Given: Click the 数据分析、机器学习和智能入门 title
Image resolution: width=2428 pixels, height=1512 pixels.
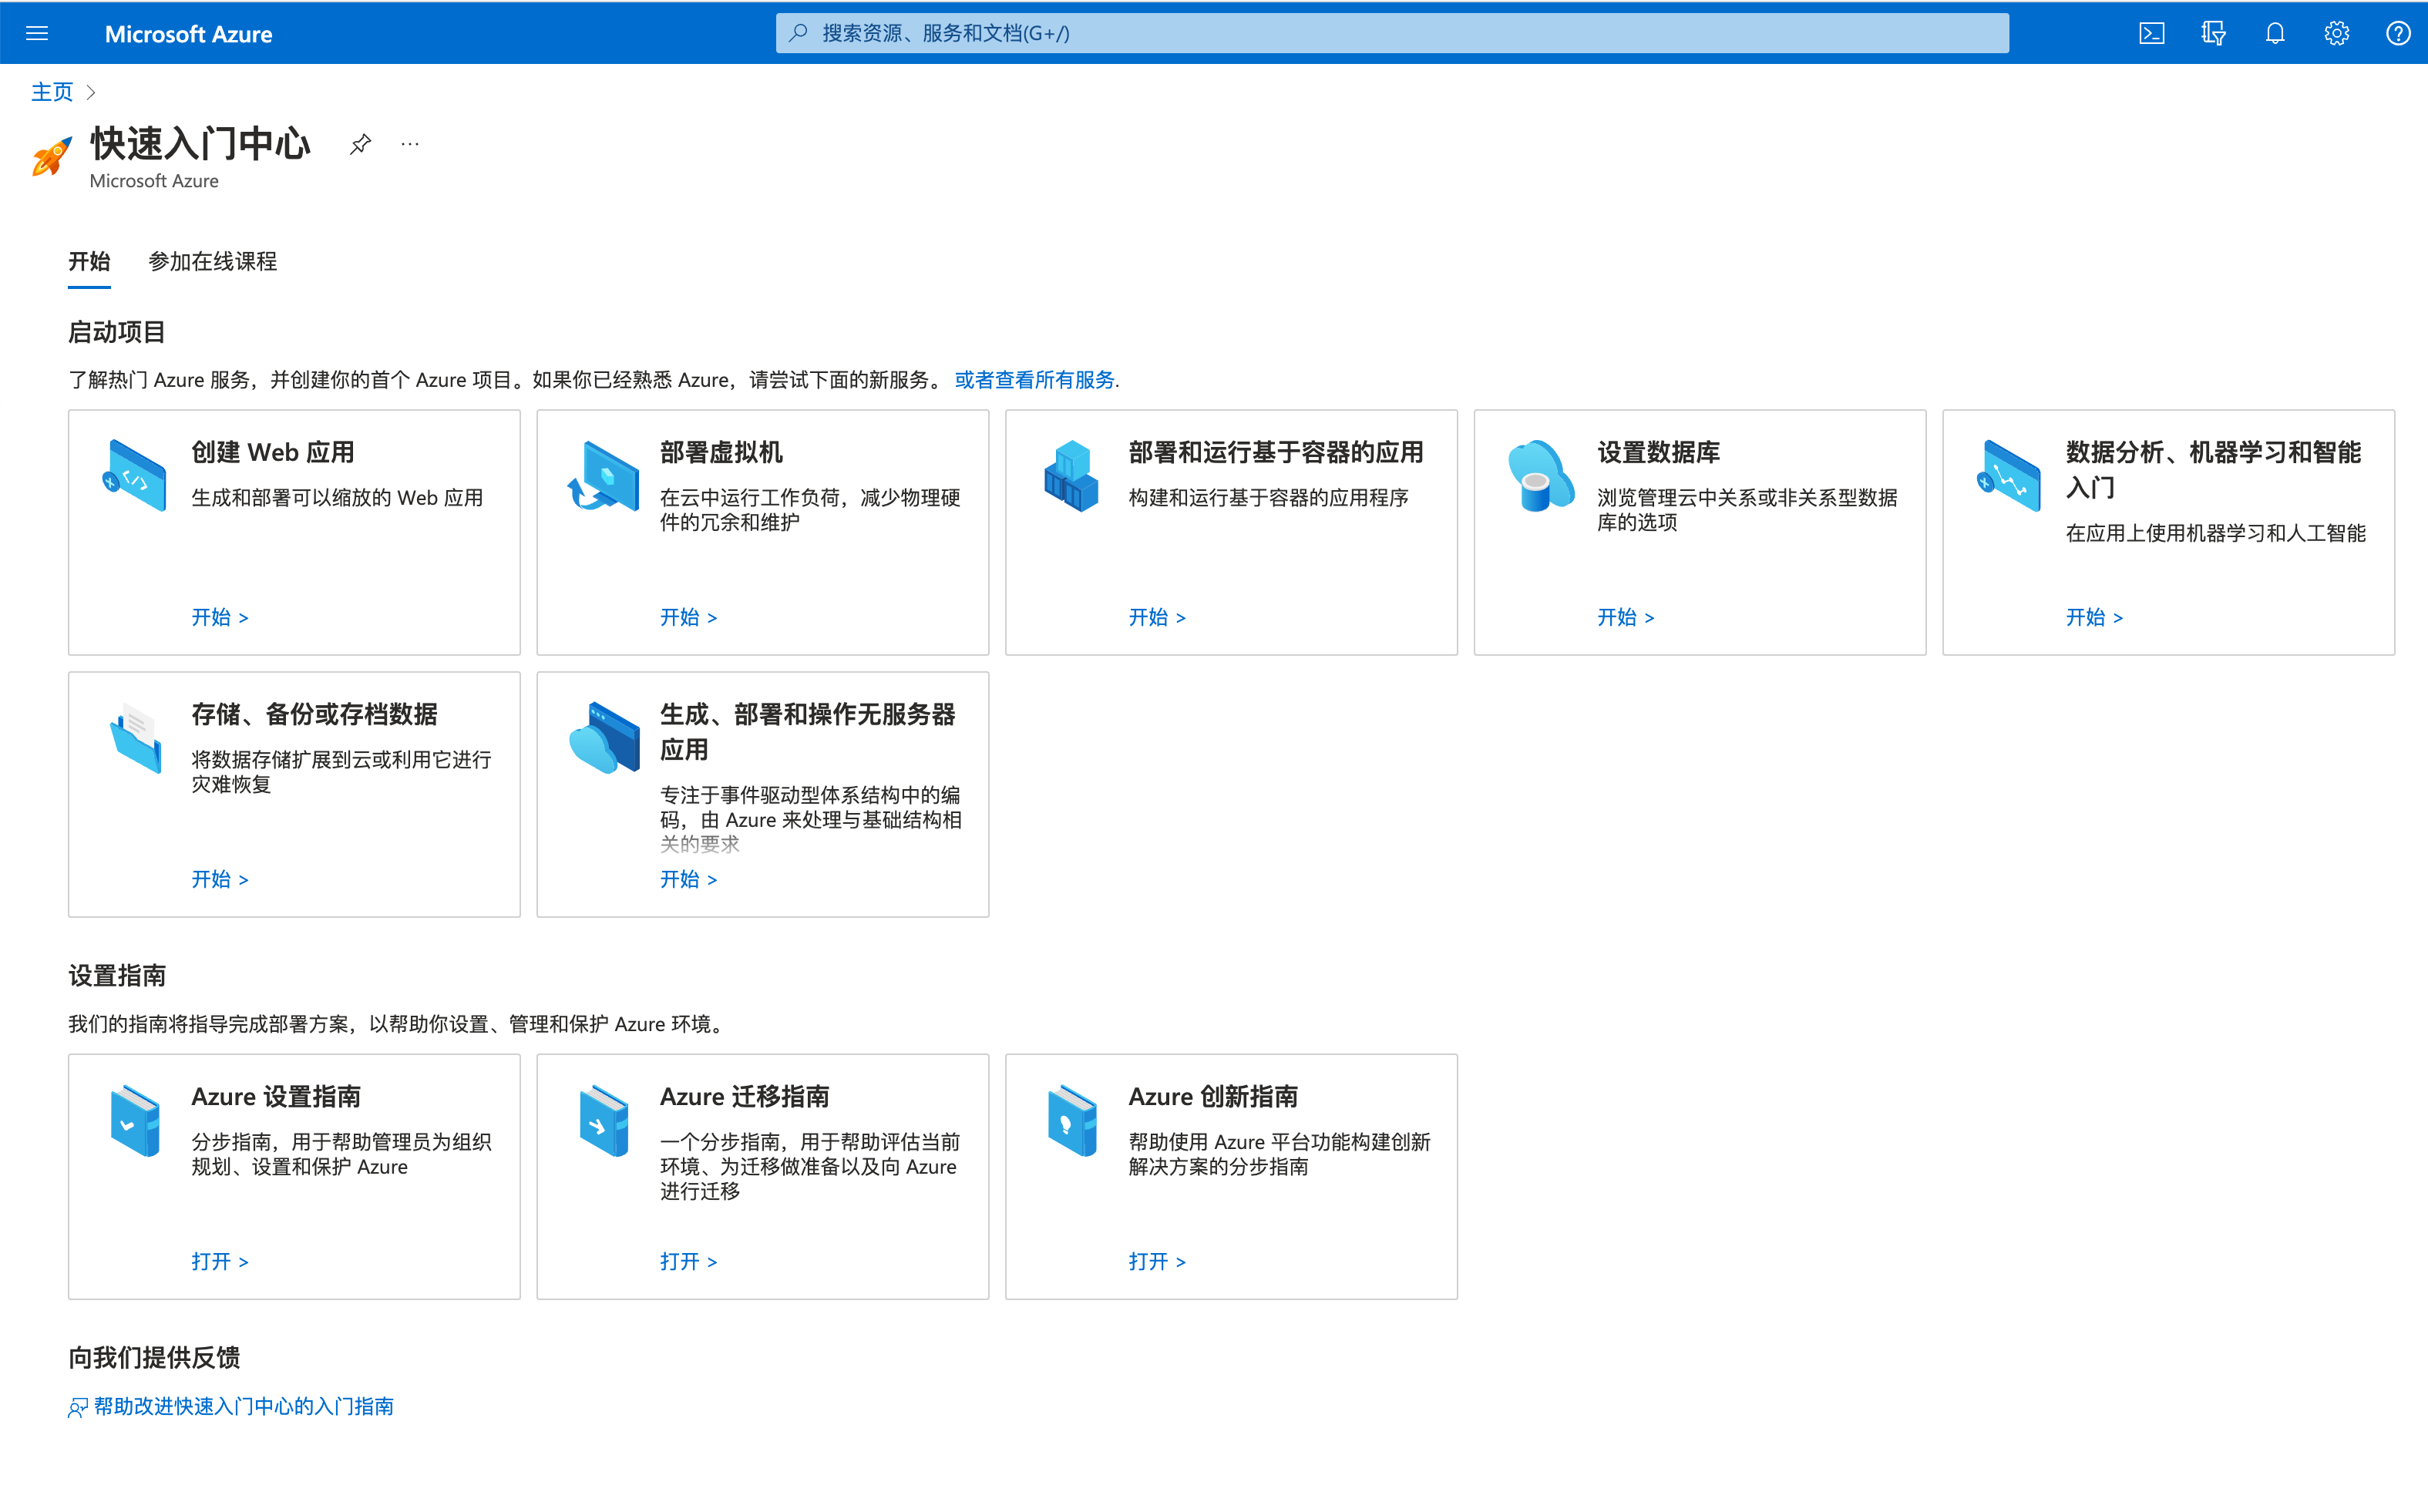Looking at the screenshot, I should [x=2213, y=470].
